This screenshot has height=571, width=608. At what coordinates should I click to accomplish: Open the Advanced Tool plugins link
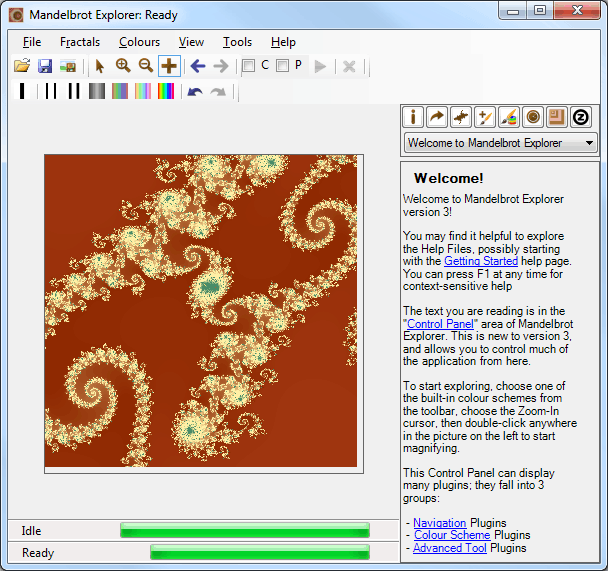click(450, 548)
